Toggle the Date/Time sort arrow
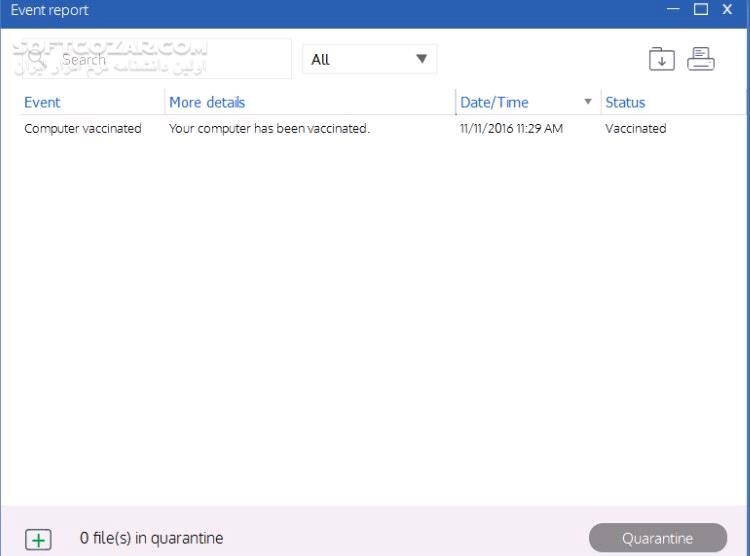The height and width of the screenshot is (556, 750). [588, 102]
